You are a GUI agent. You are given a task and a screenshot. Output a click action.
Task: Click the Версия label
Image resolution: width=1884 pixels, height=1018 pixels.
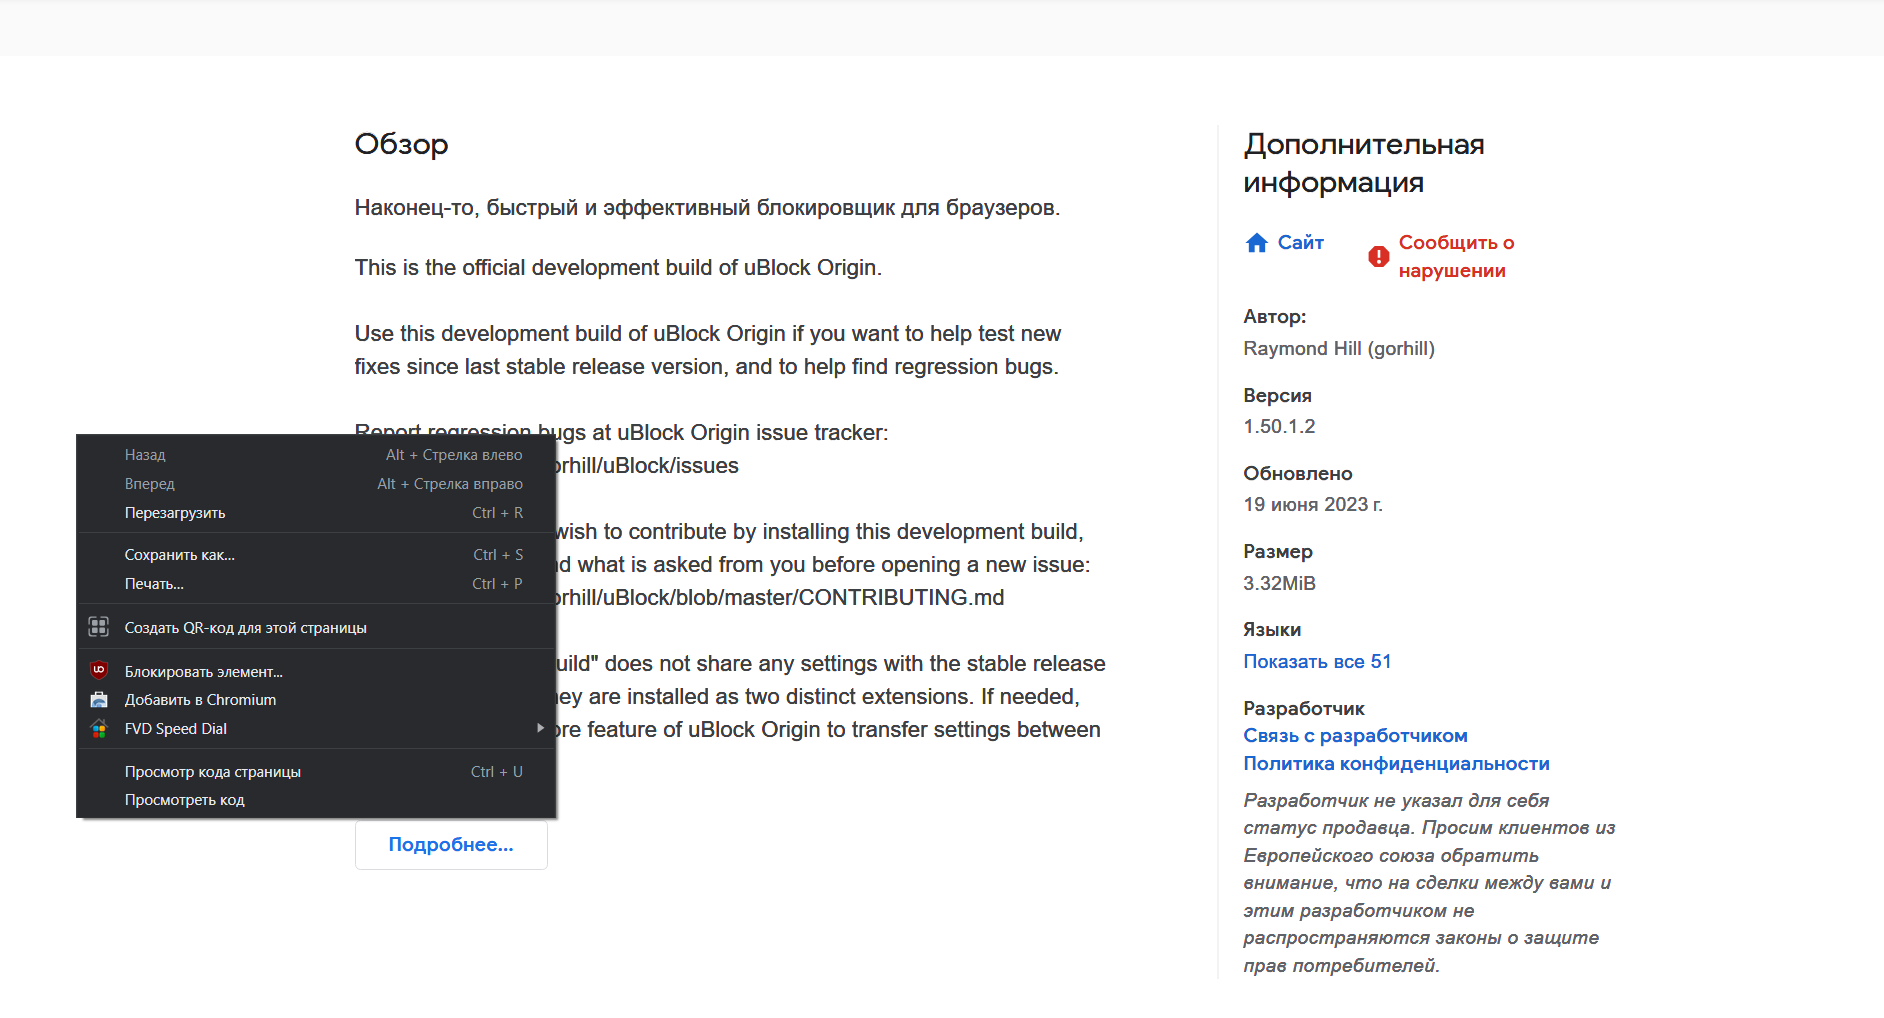pyautogui.click(x=1277, y=395)
